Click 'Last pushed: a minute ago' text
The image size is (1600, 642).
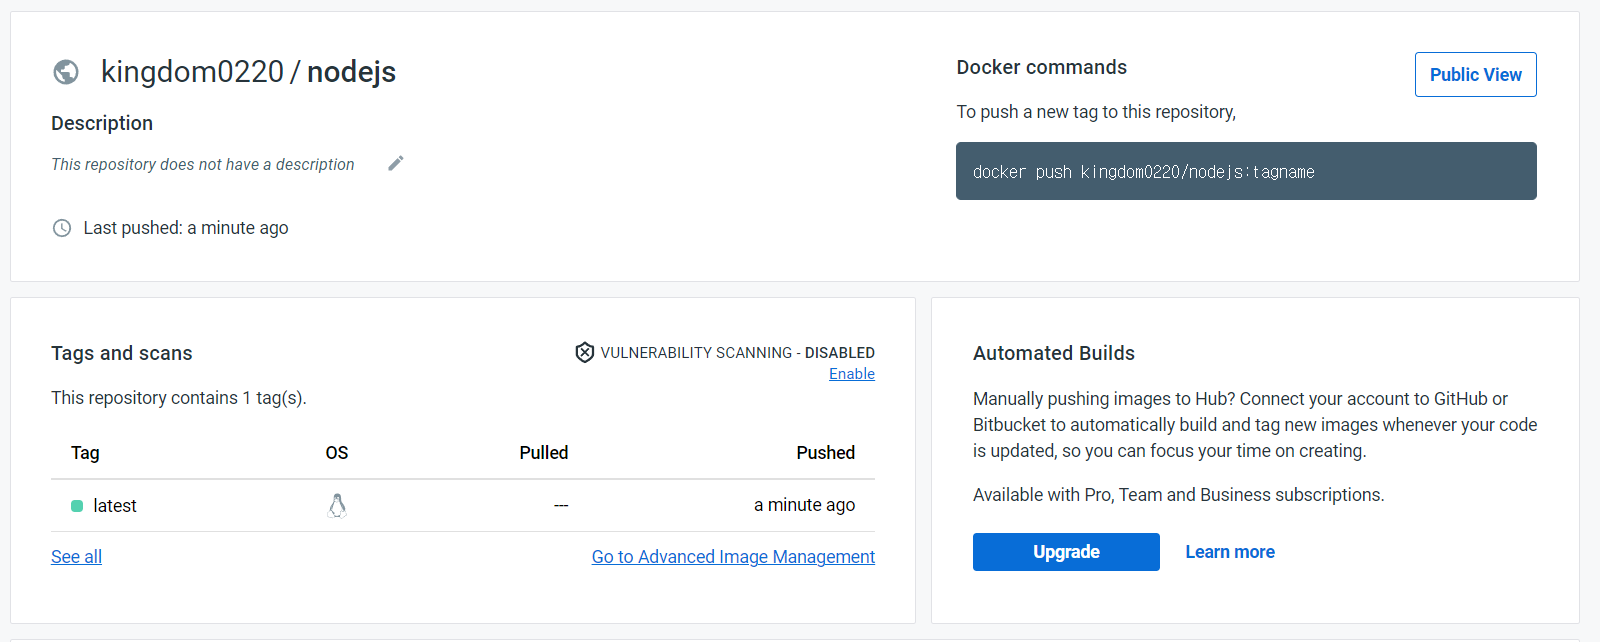(x=186, y=228)
